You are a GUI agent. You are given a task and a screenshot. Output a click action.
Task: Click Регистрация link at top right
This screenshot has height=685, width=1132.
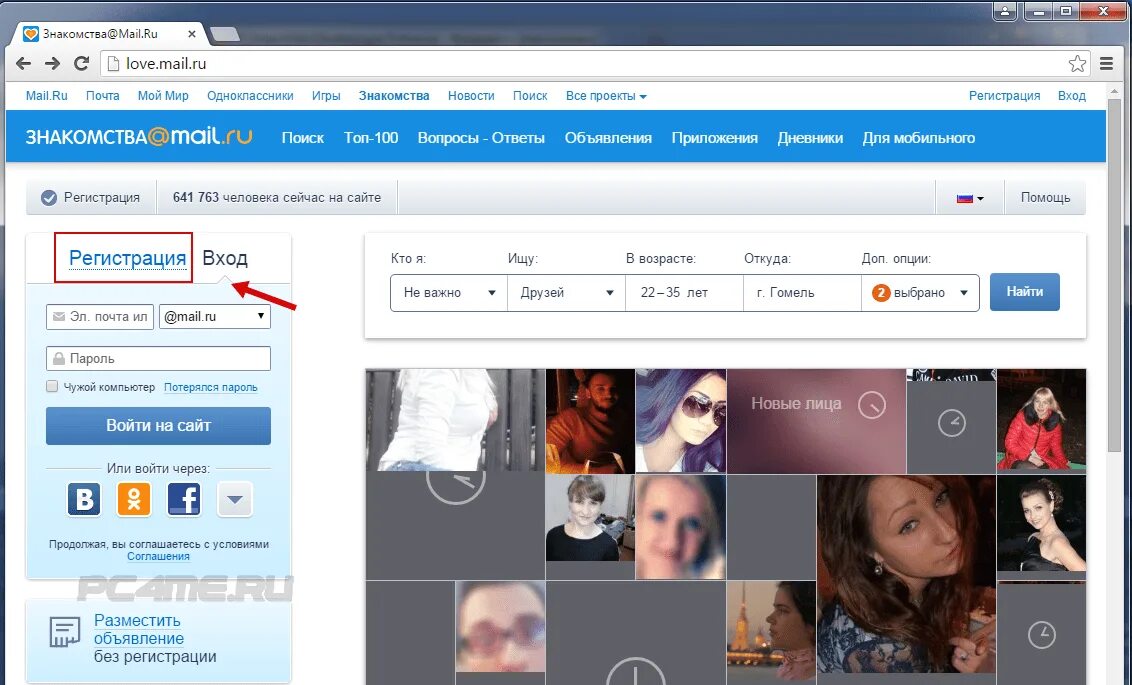tap(1004, 96)
